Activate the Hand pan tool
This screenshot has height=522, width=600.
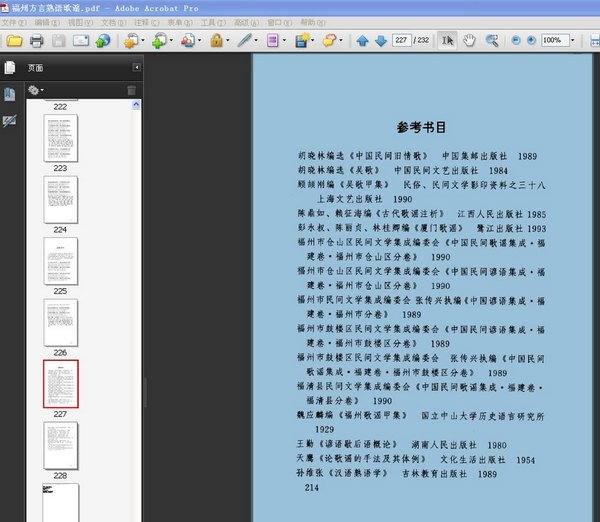[x=469, y=40]
